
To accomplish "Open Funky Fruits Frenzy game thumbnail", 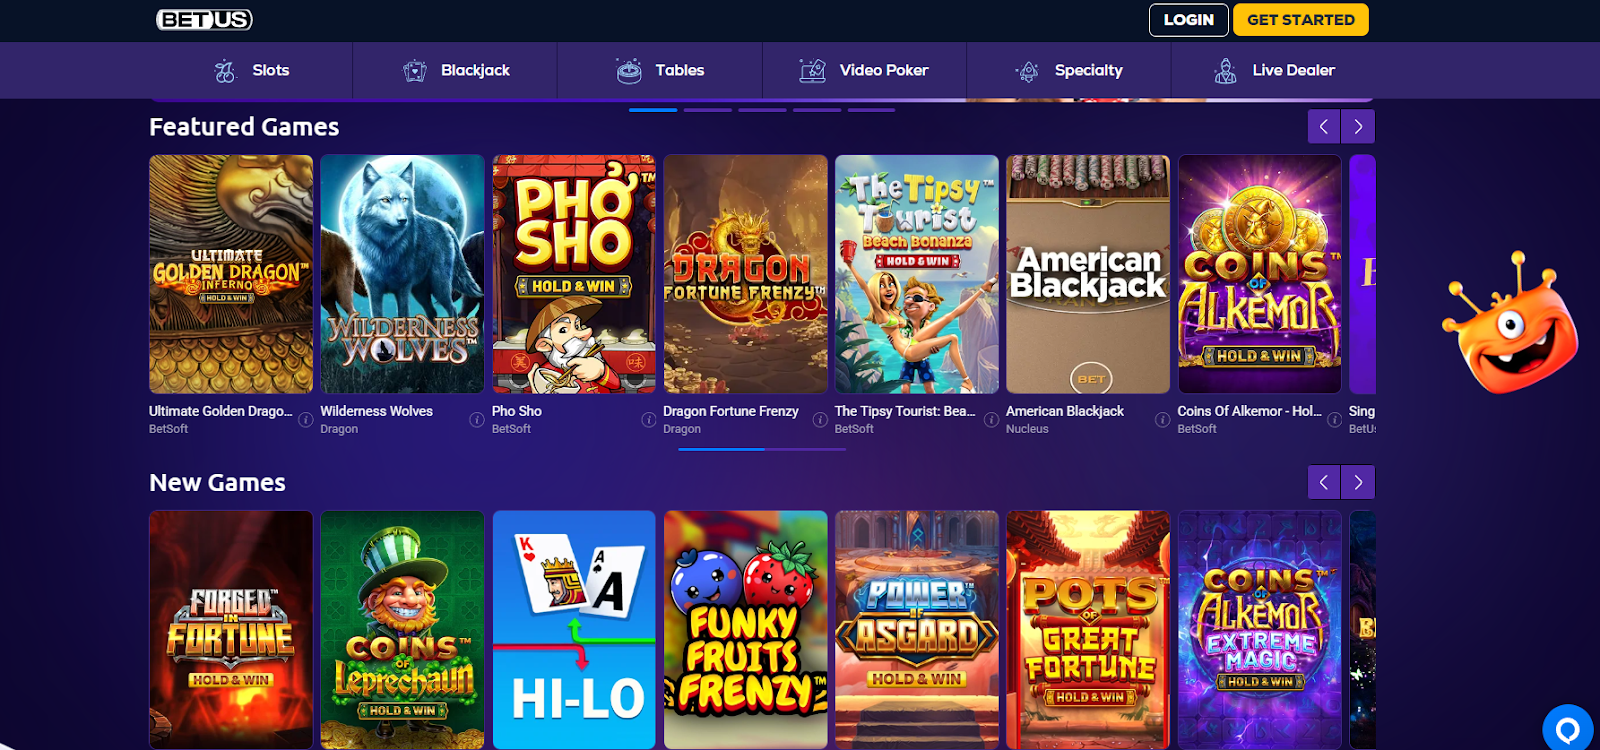I will pos(745,630).
